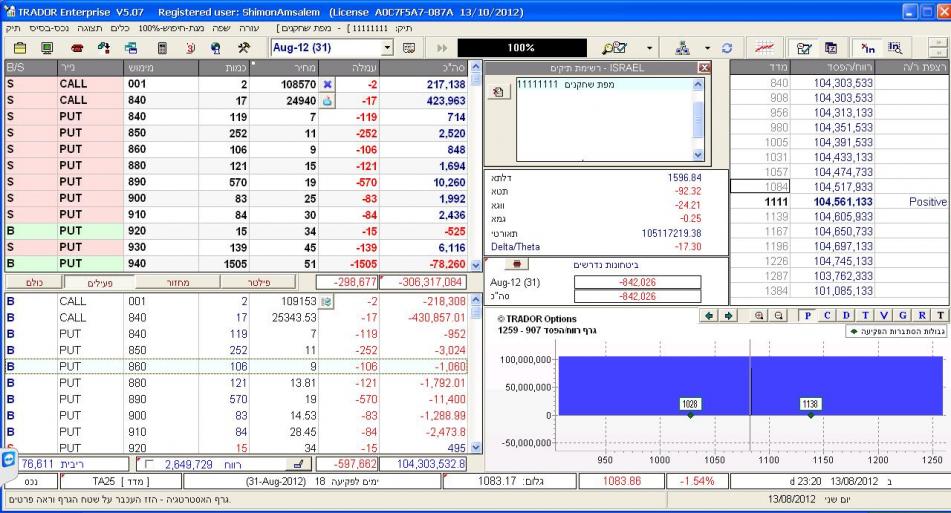Click the yellow portfolio folder toolbar icon
951x513 pixels.
point(19,47)
